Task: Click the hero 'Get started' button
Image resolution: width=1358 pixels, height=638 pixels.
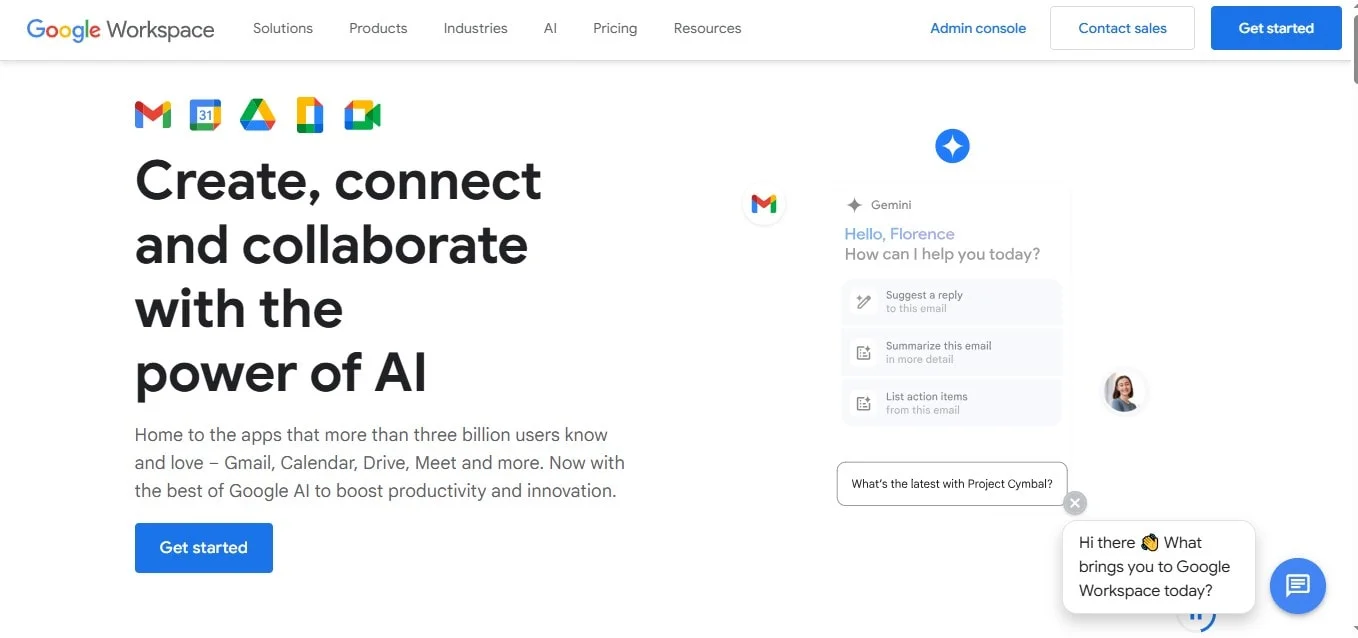Action: 203,547
